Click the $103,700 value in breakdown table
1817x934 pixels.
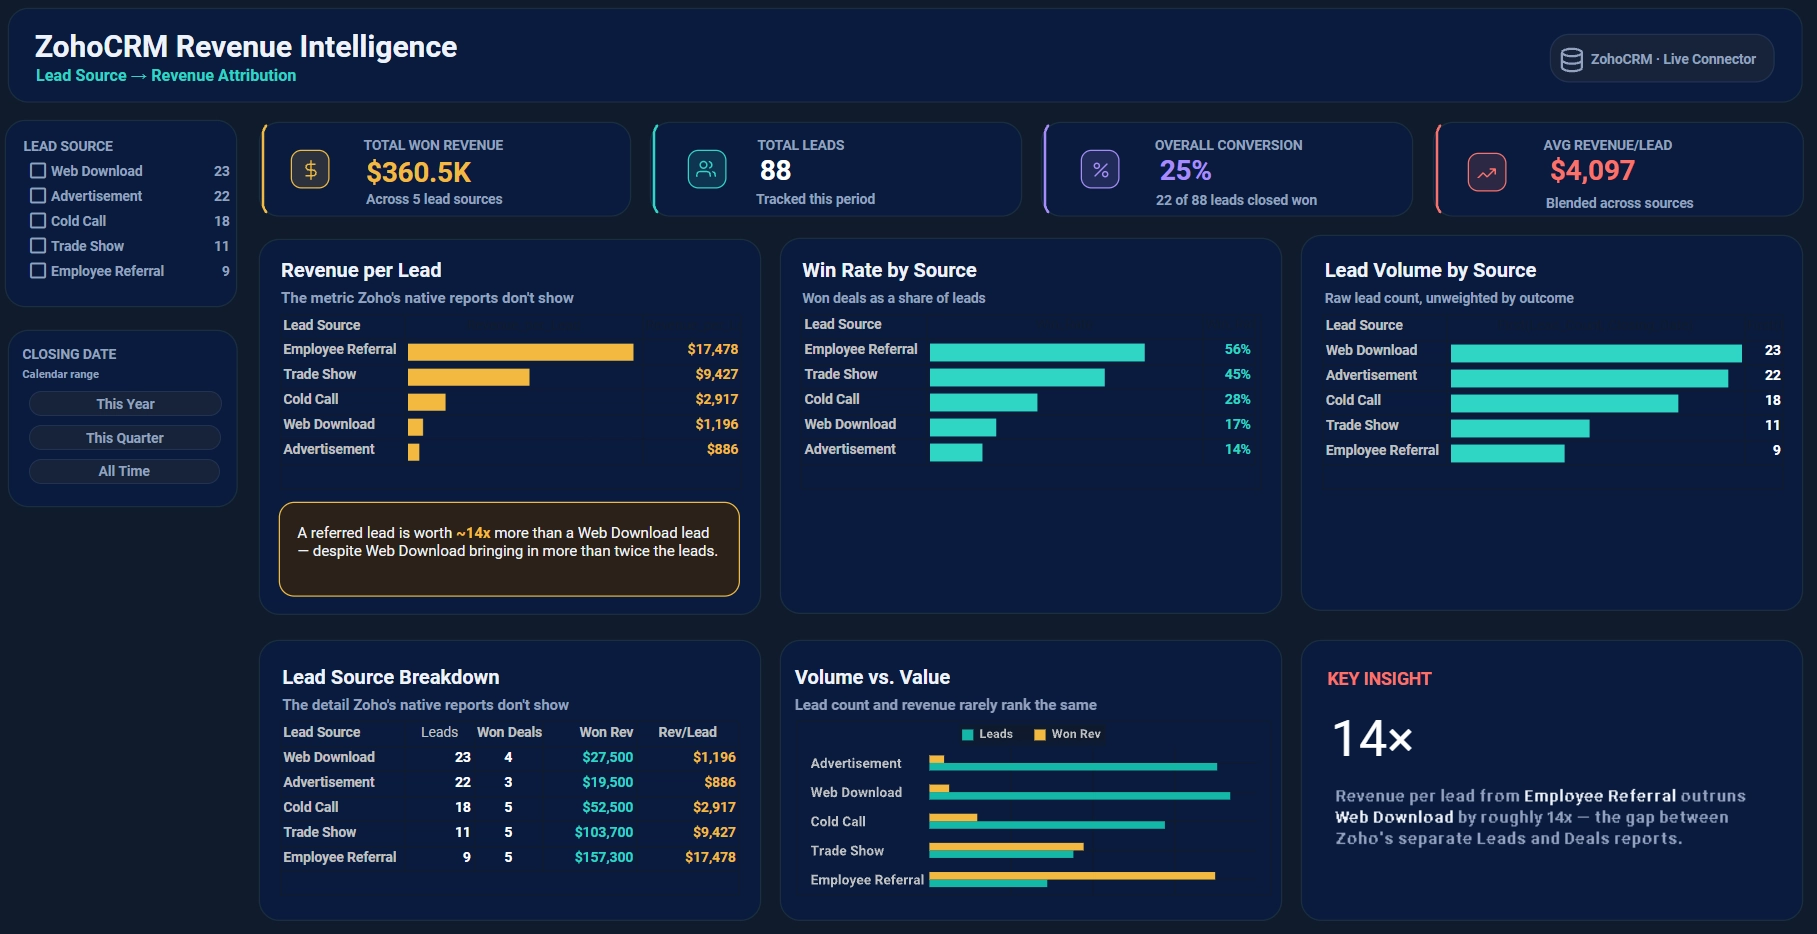(604, 832)
